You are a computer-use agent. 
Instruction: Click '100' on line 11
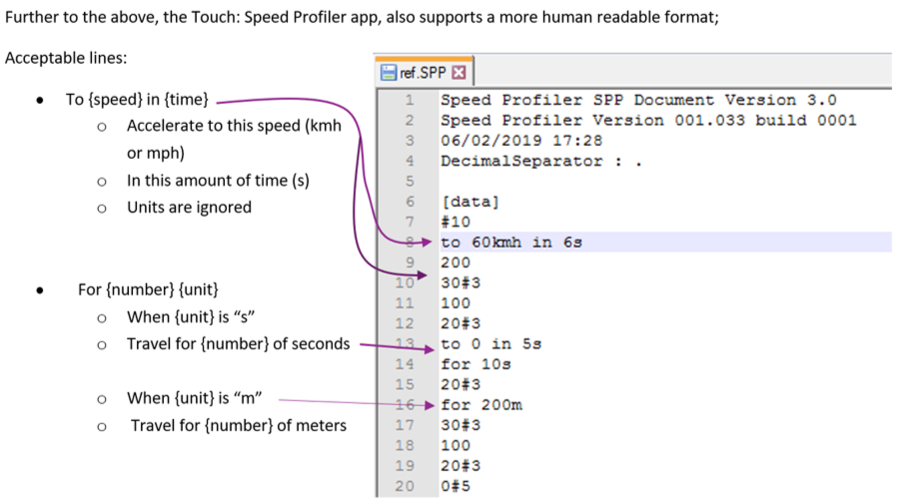[455, 303]
